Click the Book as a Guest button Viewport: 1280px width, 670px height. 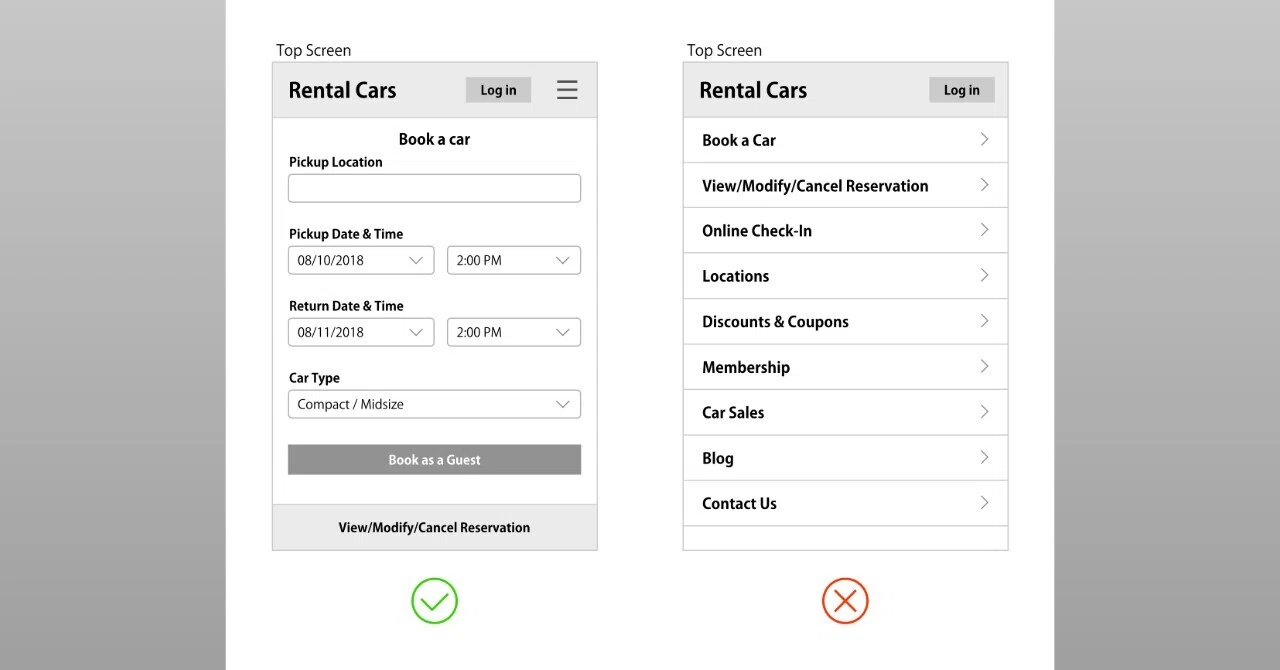point(434,460)
